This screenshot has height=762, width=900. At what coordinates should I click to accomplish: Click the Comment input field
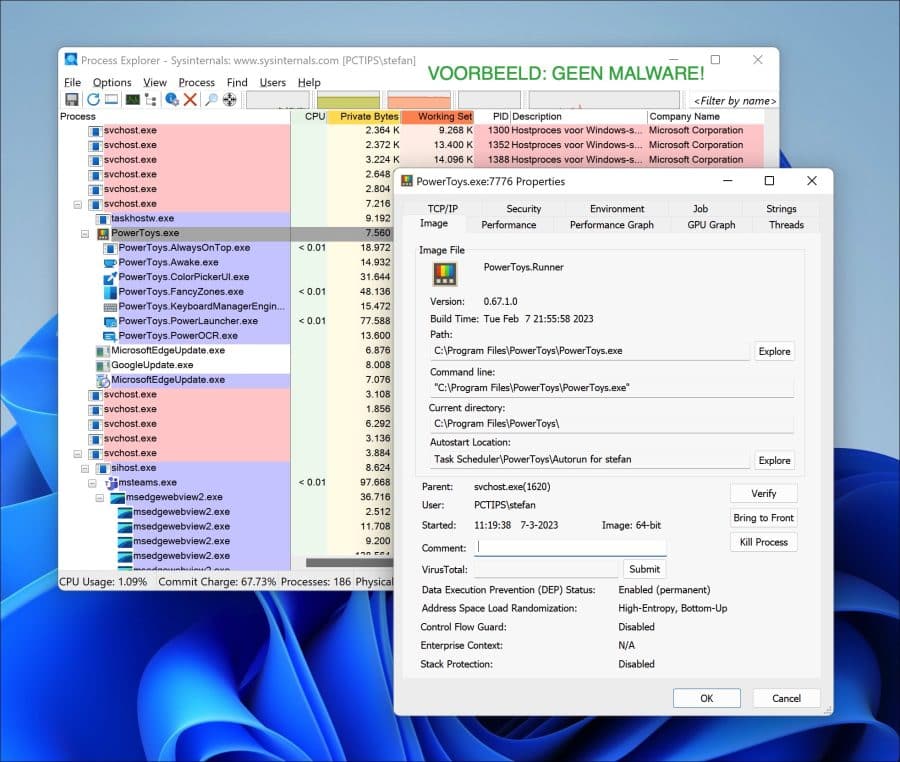[x=571, y=547]
